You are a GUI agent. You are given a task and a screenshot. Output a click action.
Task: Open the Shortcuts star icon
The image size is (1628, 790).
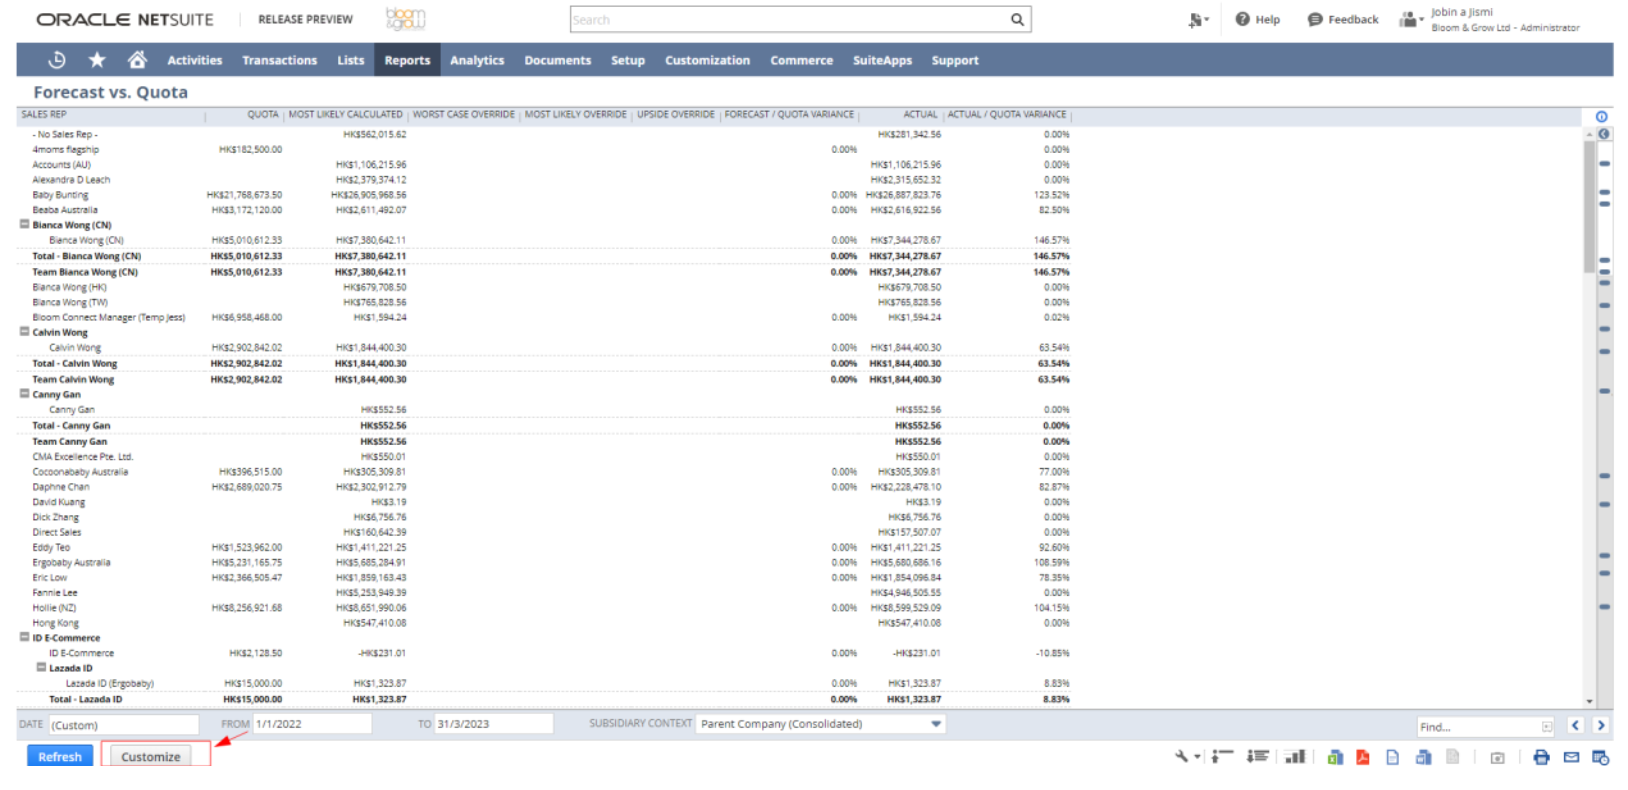click(97, 60)
